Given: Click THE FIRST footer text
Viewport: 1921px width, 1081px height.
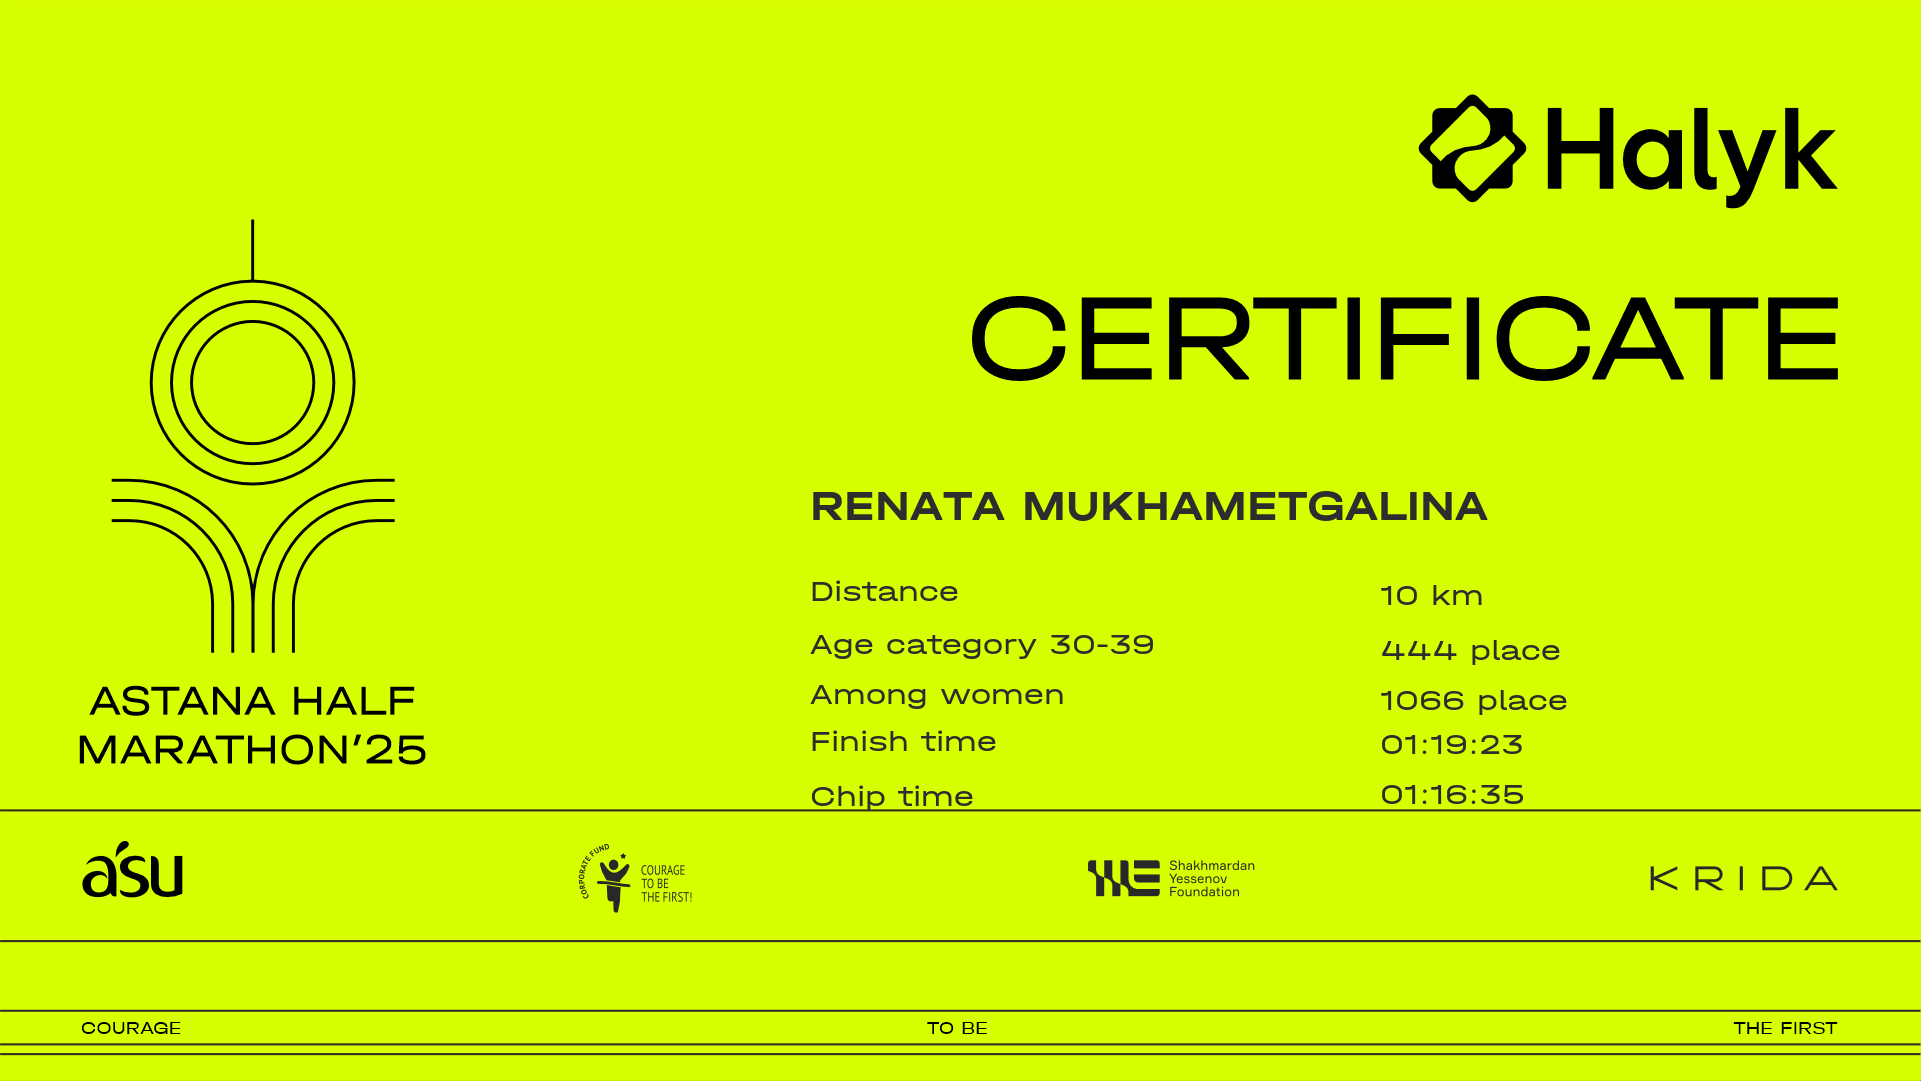Looking at the screenshot, I should [1785, 1028].
